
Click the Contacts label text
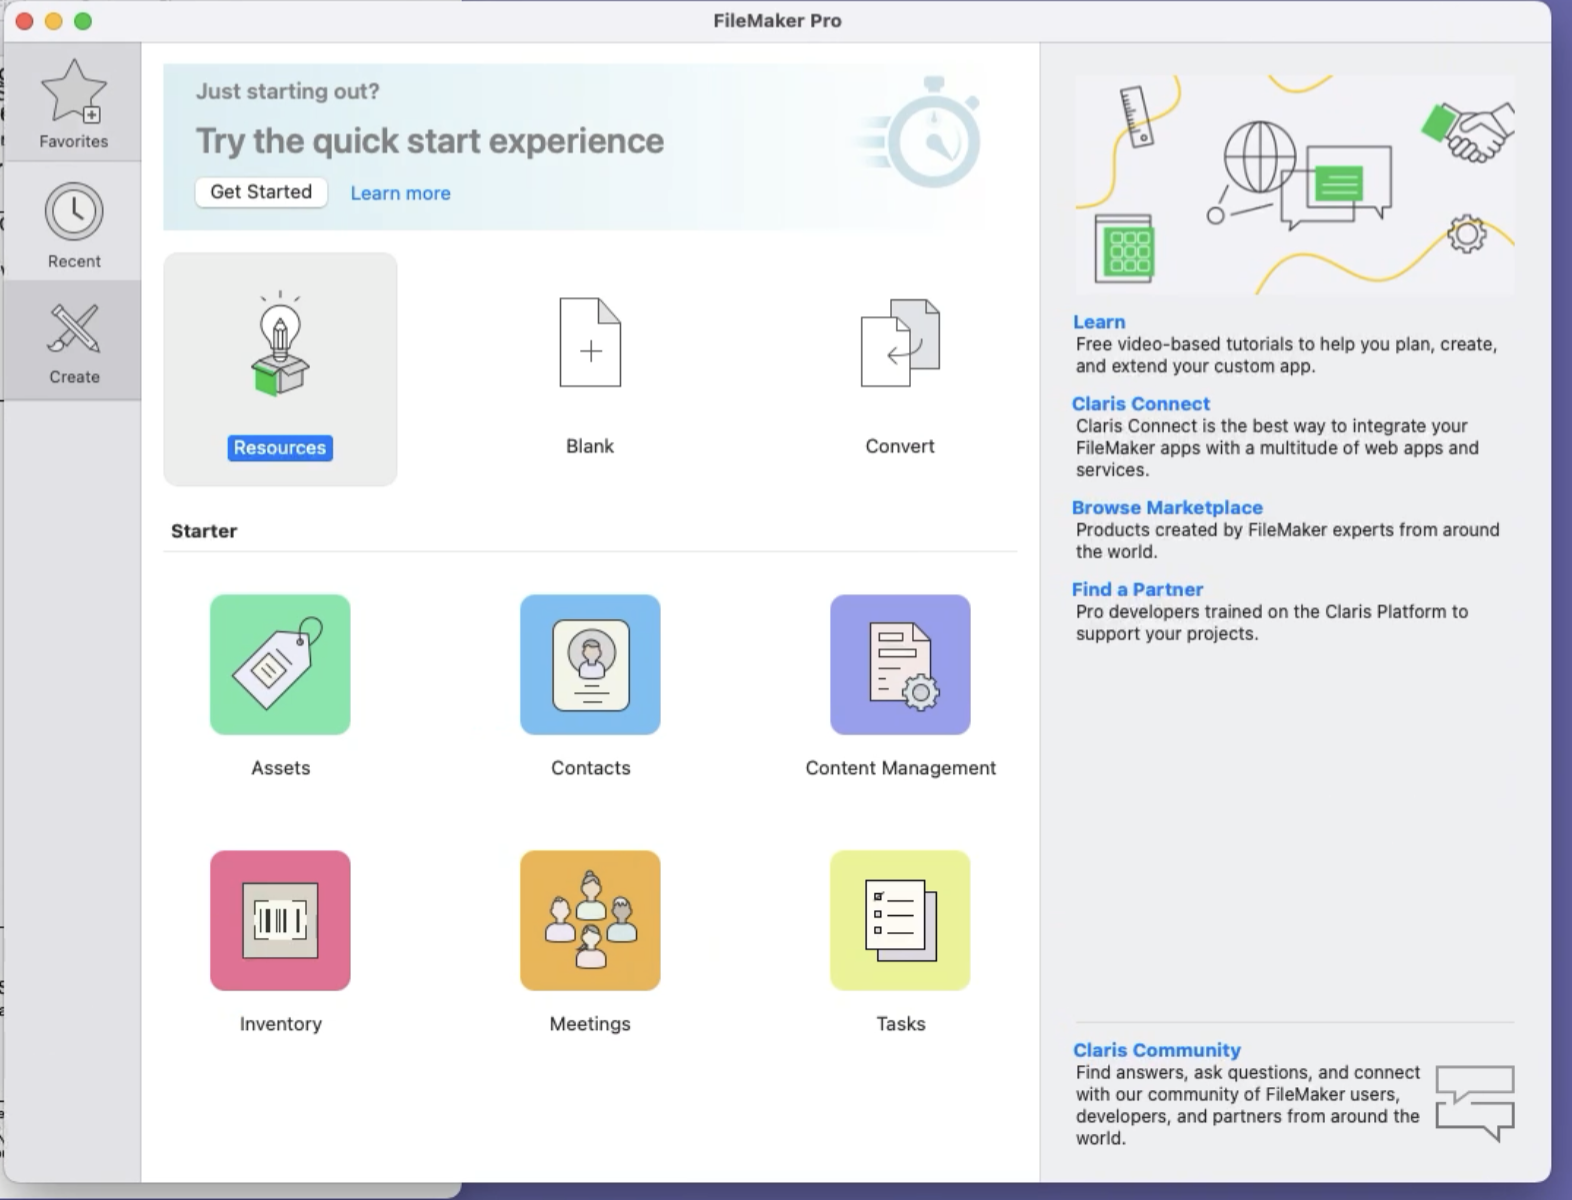click(591, 768)
